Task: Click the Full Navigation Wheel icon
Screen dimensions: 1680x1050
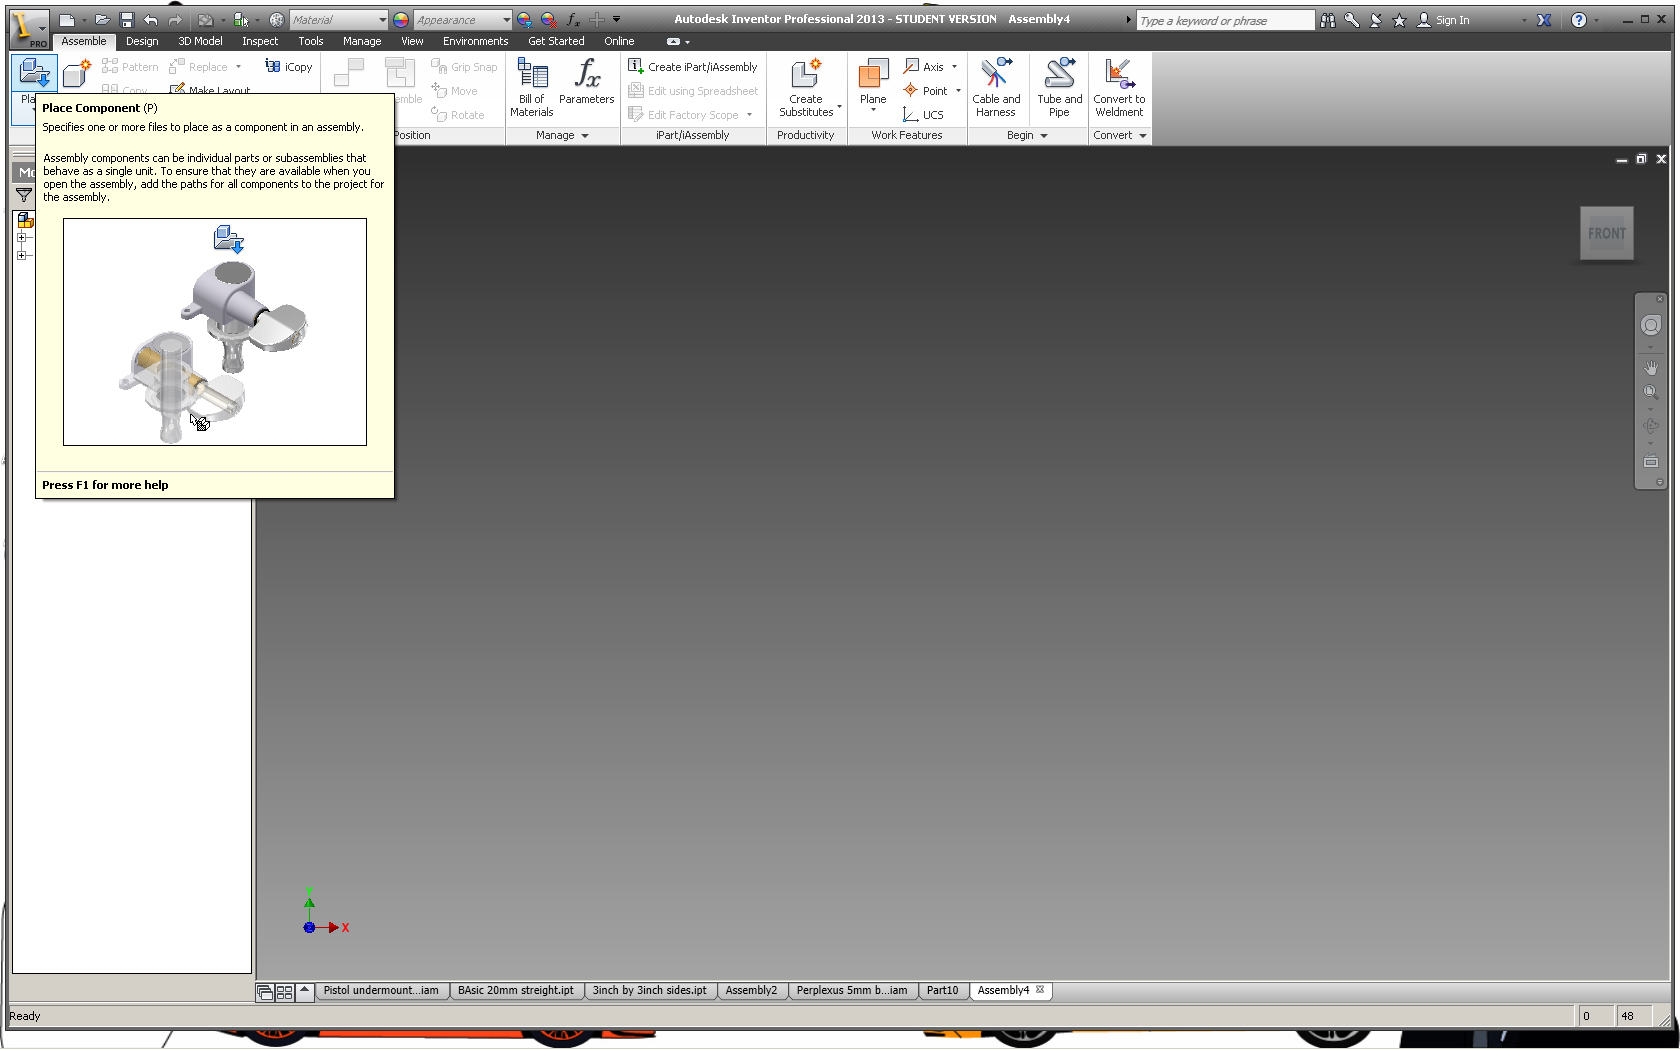Action: 1651,325
